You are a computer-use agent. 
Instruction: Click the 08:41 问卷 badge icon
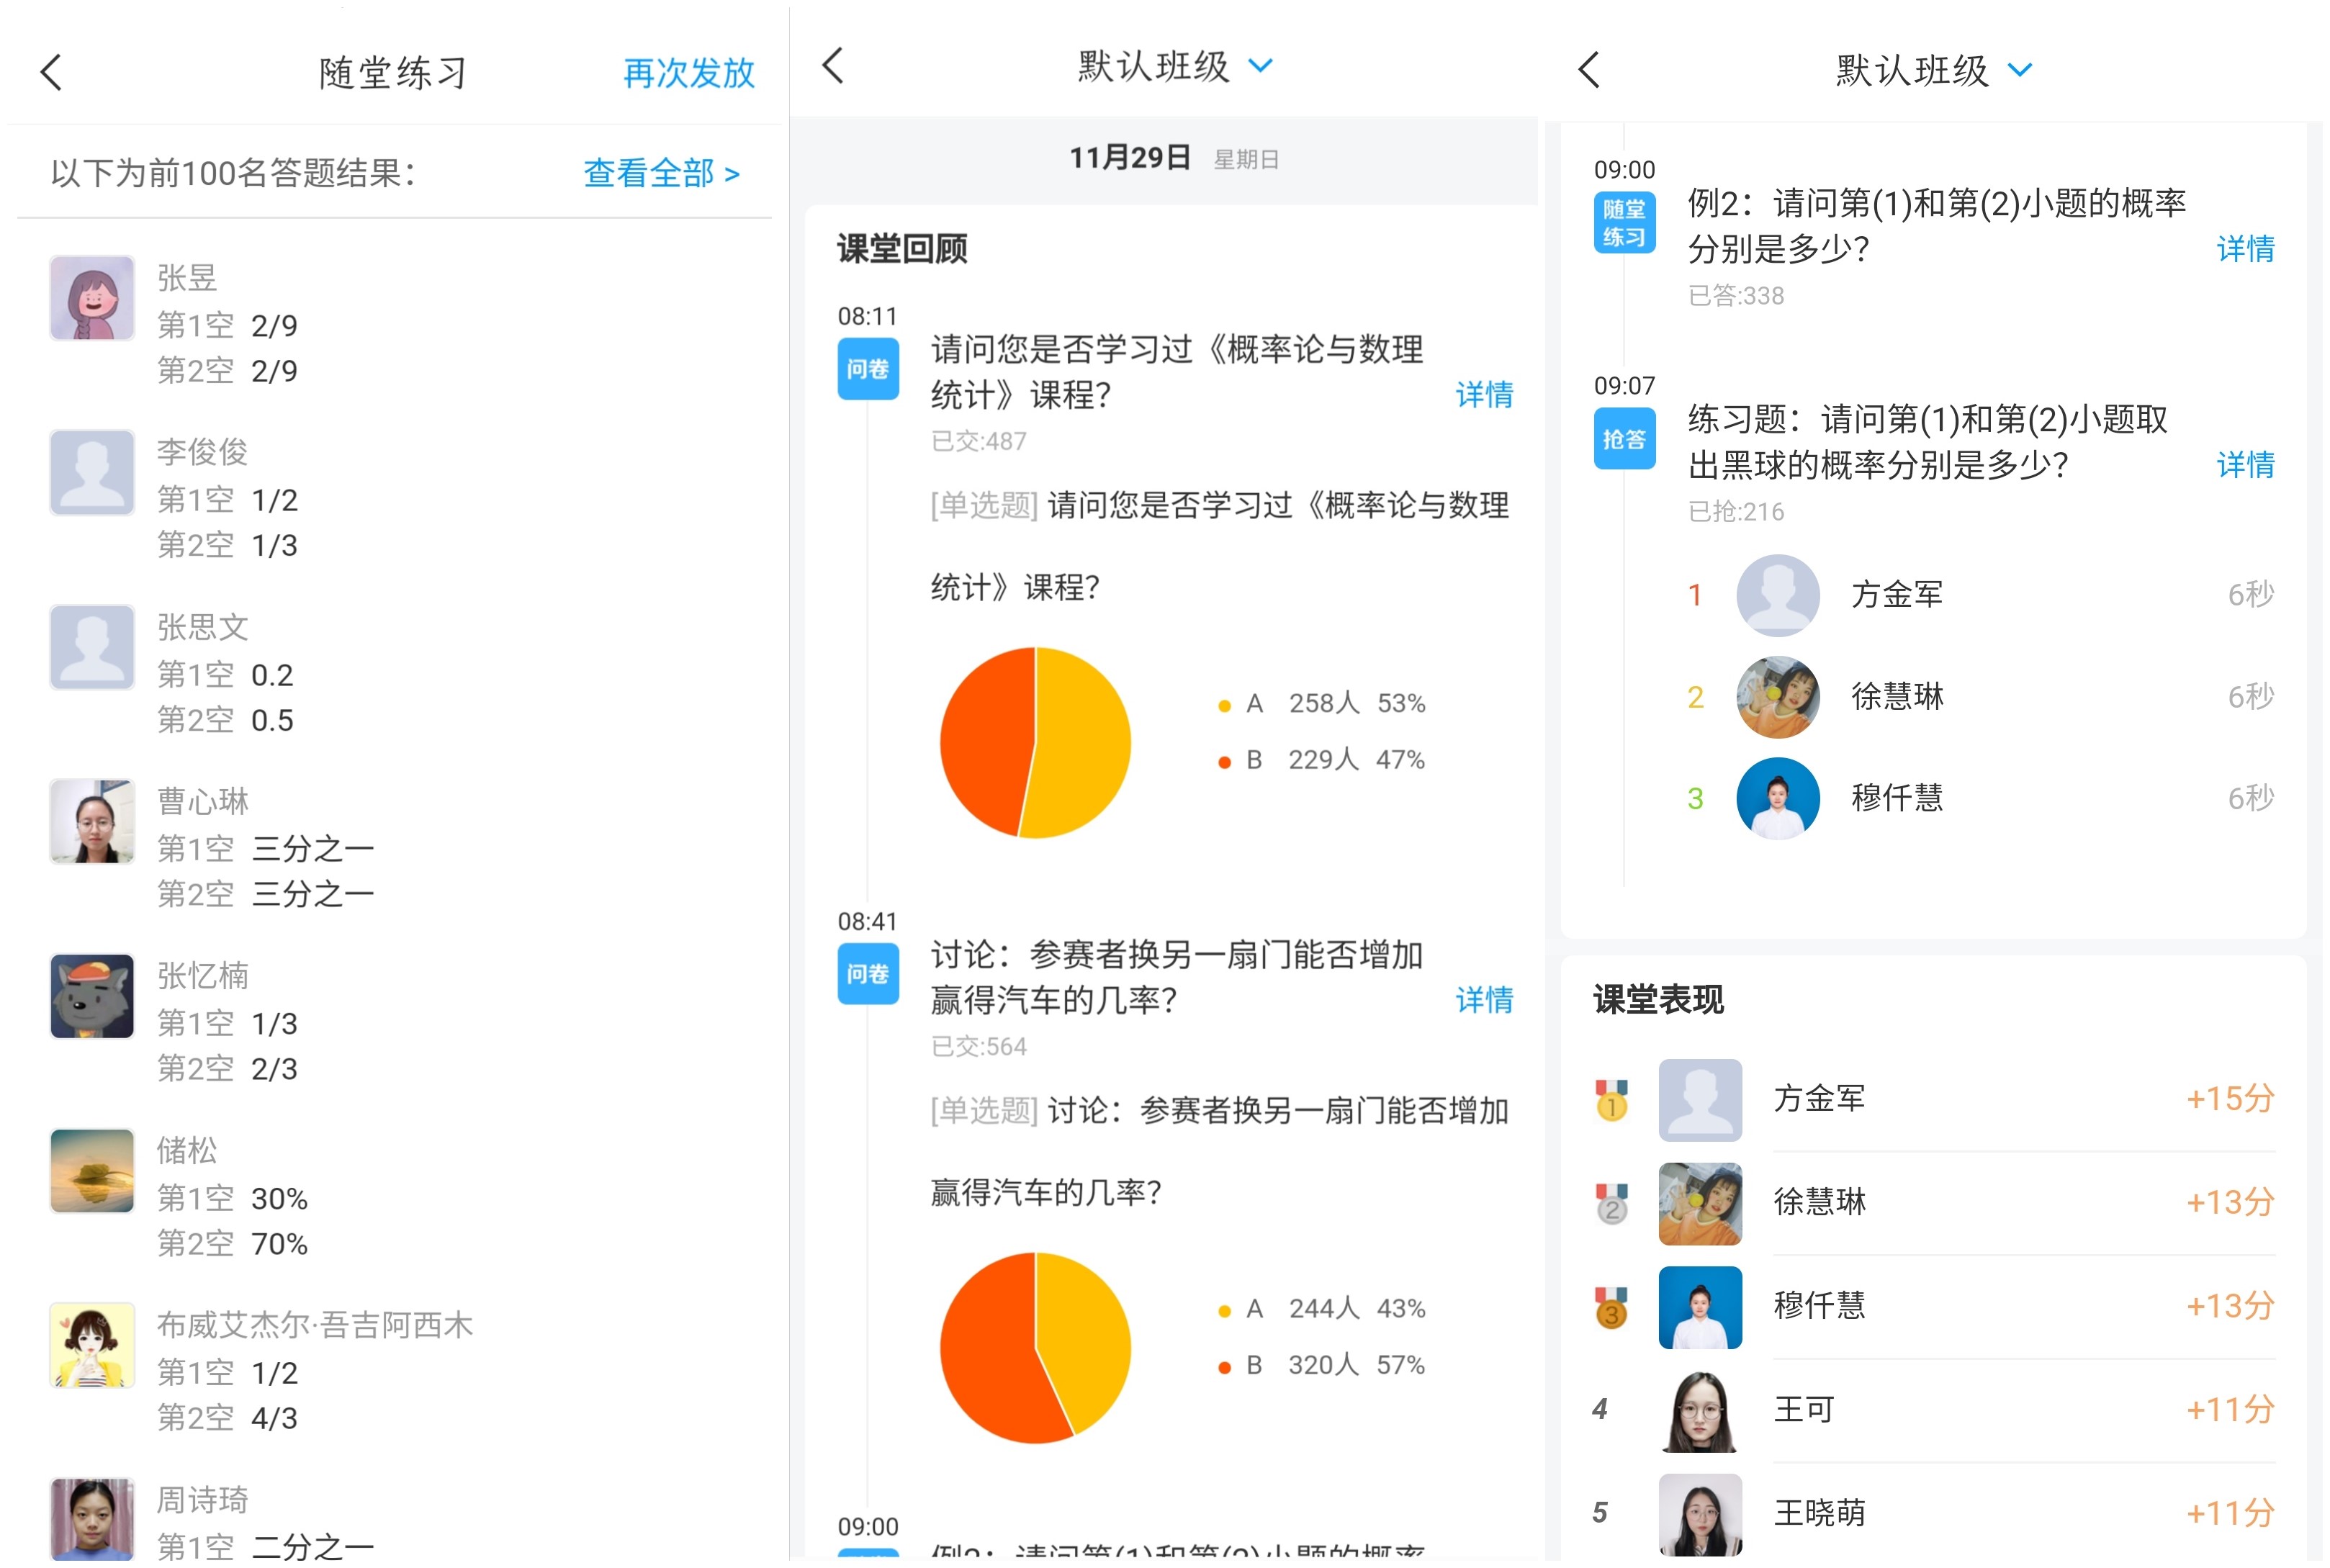pyautogui.click(x=868, y=975)
